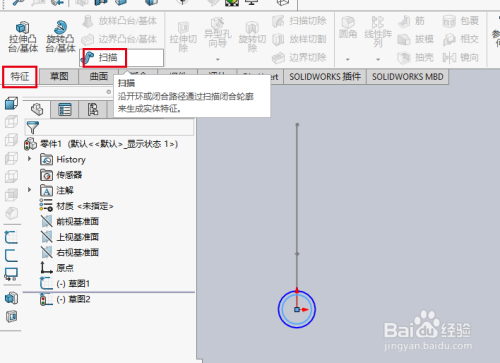Image resolution: width=500 pixels, height=363 pixels.
Task: Select 旋转切除 Revolved Cut tool
Action: pos(252,37)
